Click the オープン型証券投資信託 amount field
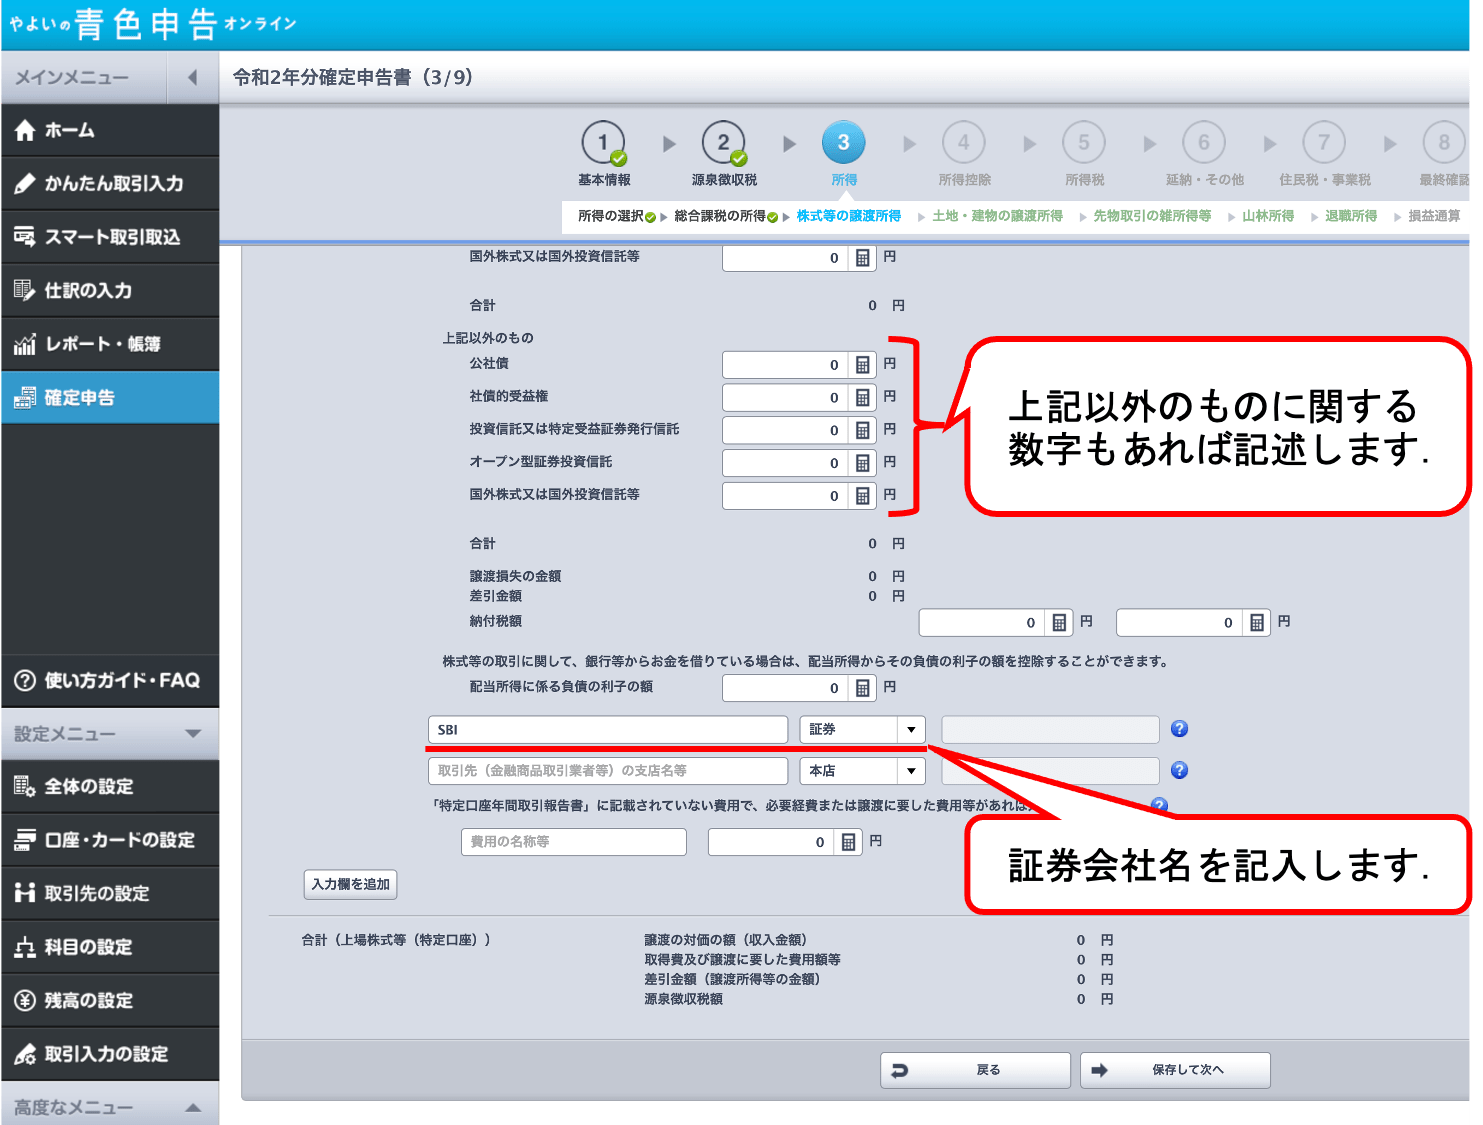The width and height of the screenshot is (1483, 1125). pos(786,463)
